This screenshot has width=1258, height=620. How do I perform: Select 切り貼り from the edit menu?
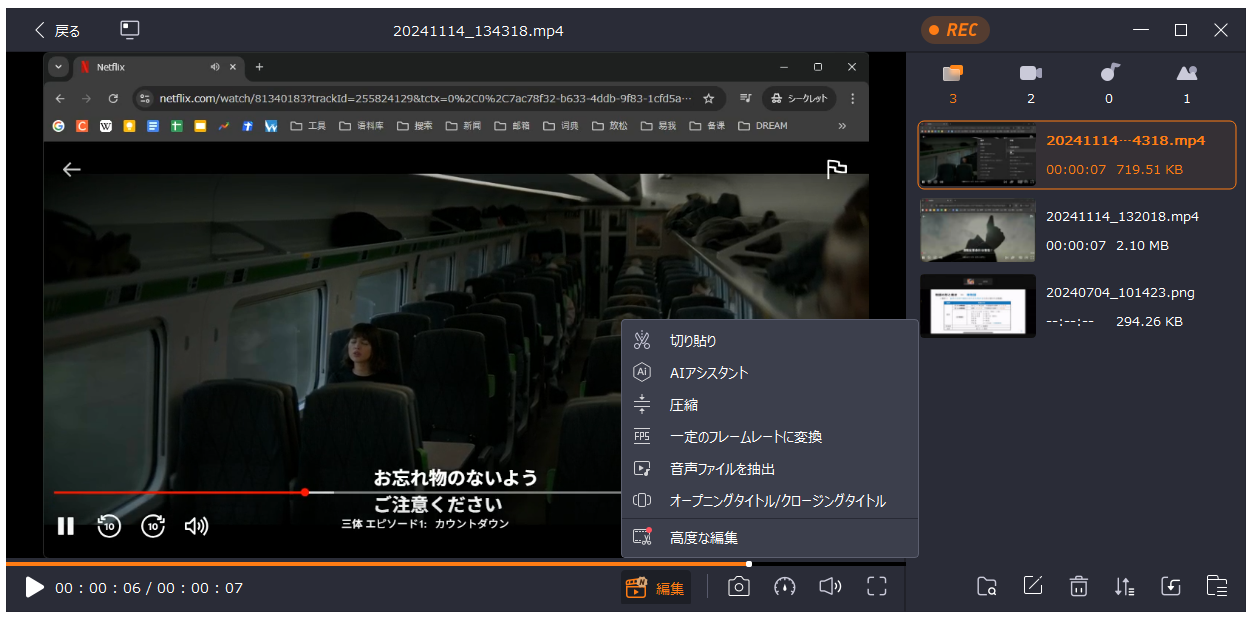click(x=693, y=341)
